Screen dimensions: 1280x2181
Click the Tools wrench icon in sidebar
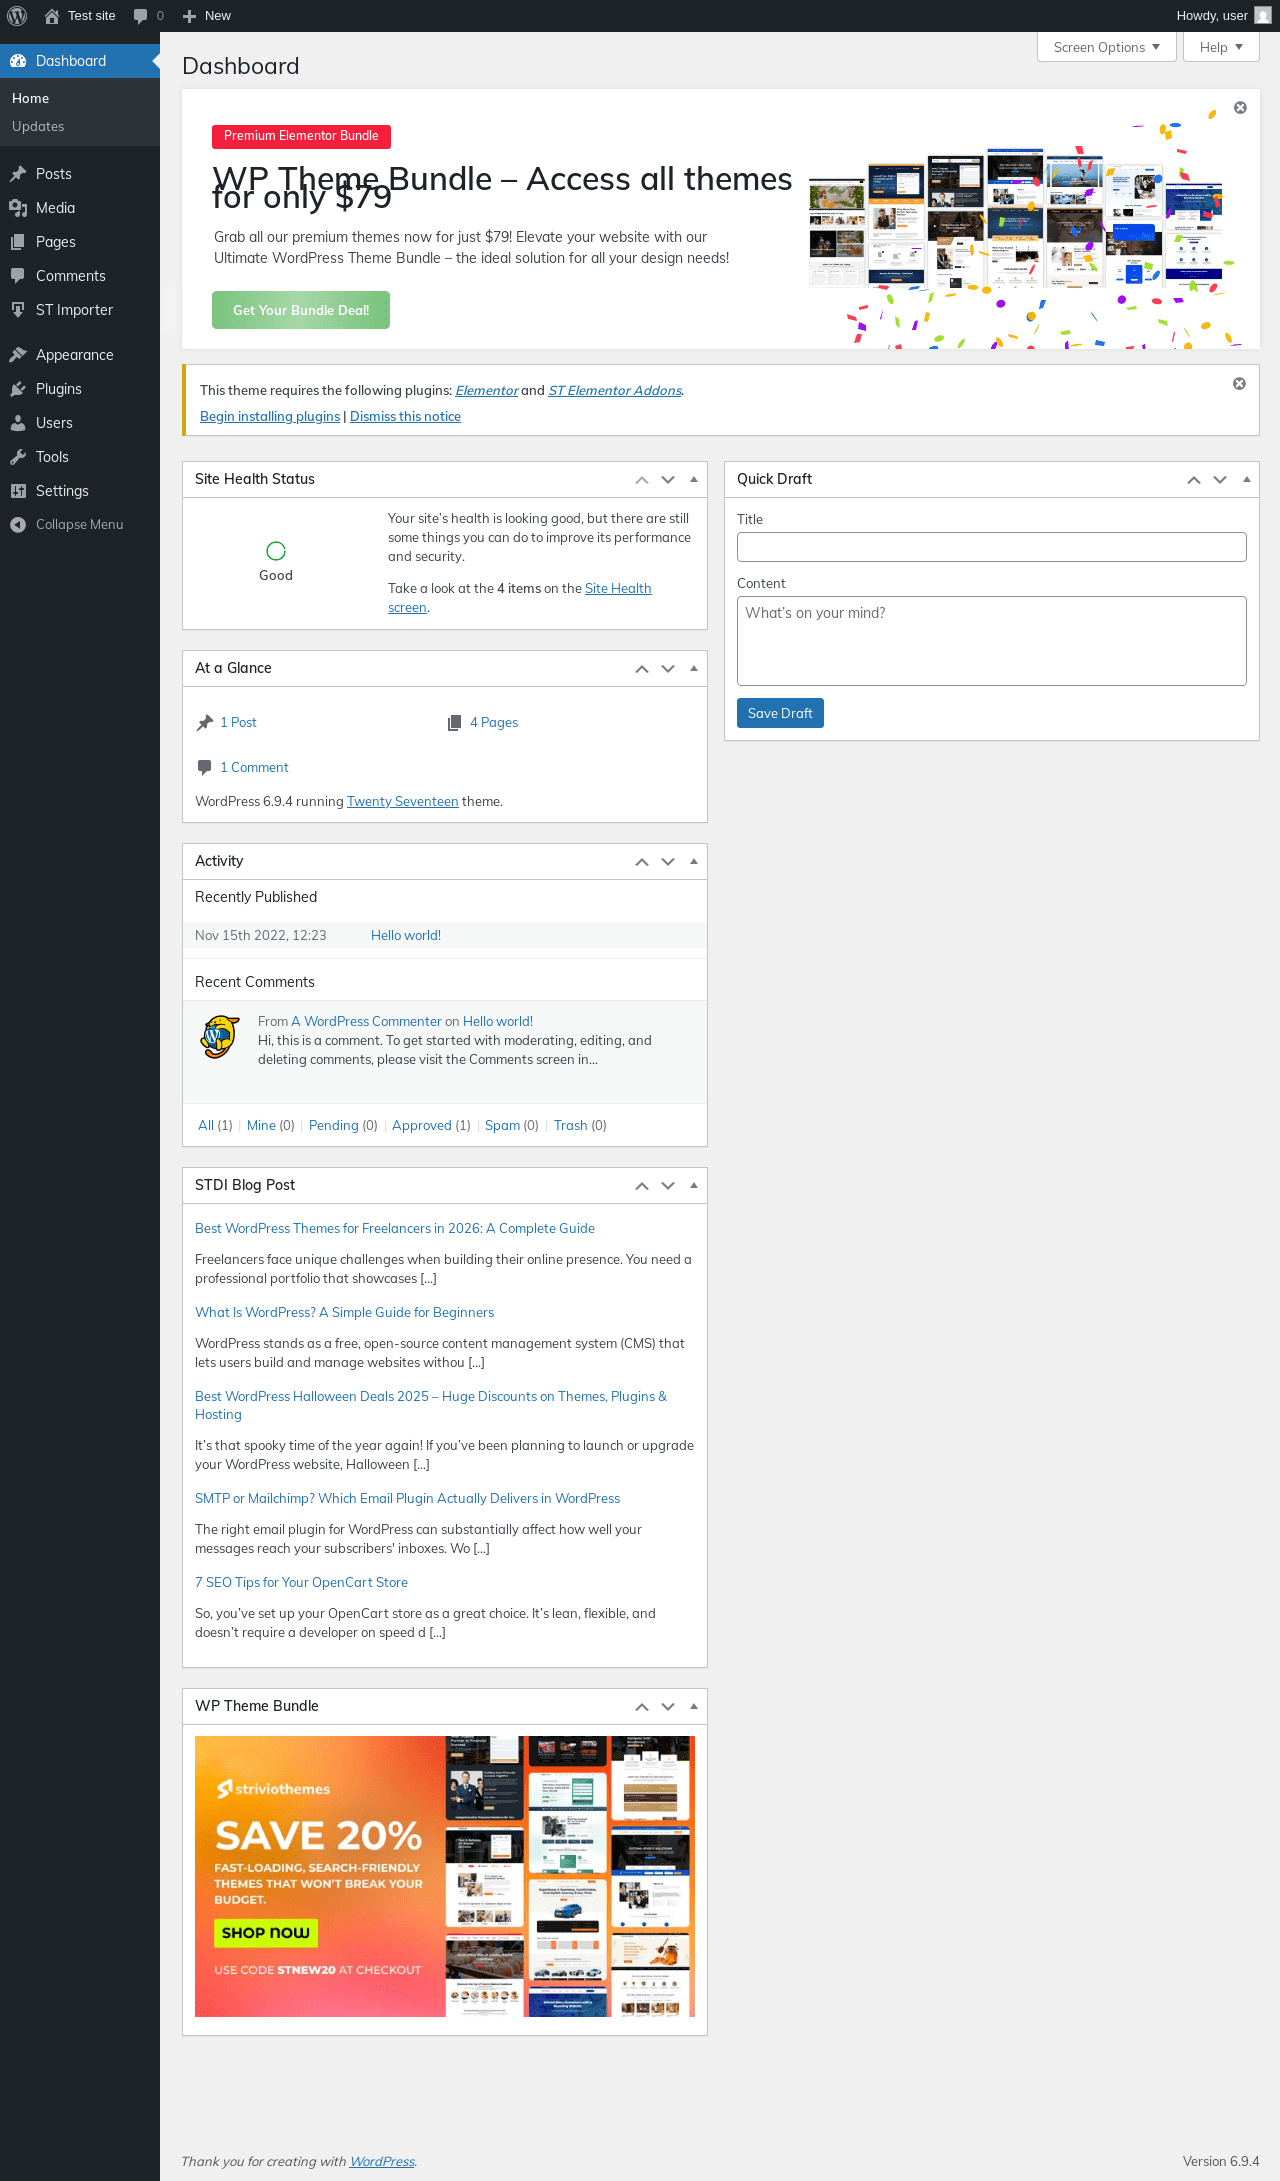(18, 457)
